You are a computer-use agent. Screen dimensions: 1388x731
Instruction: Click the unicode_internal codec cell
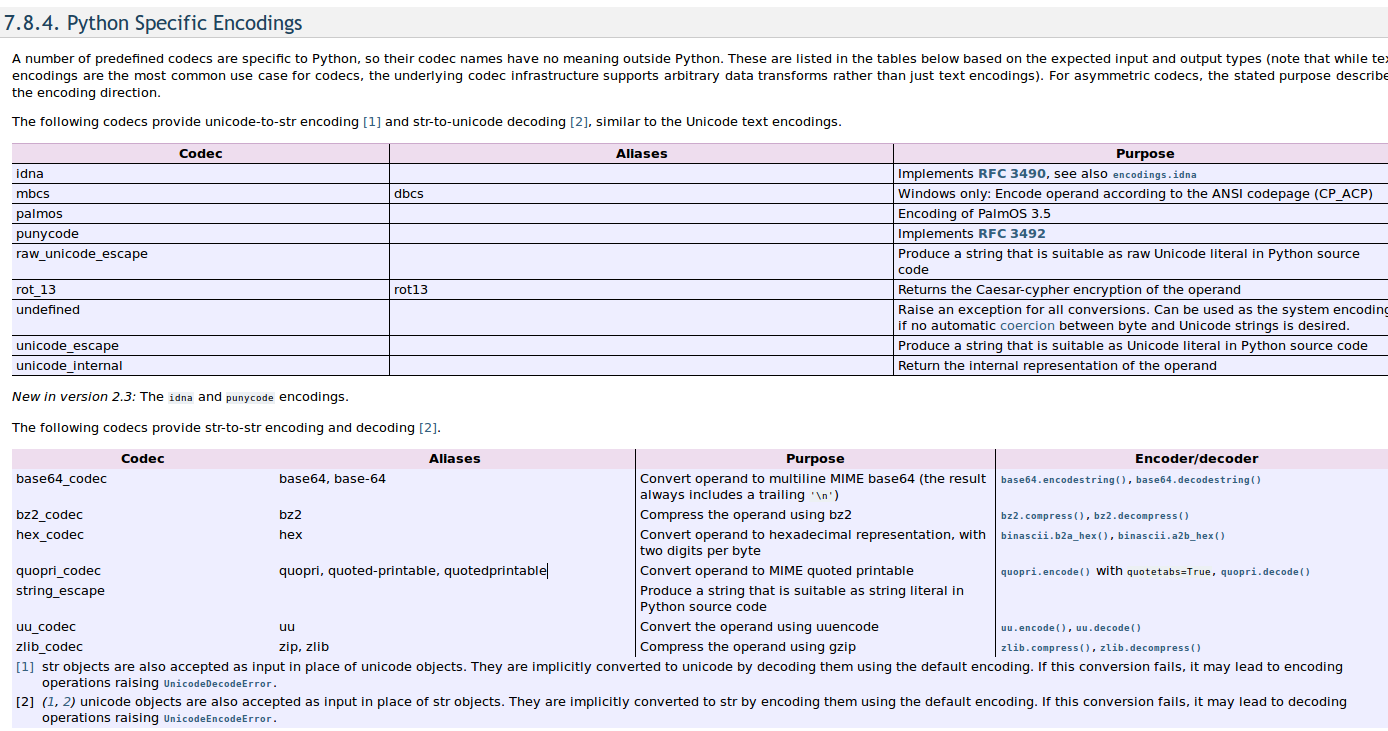[200, 366]
